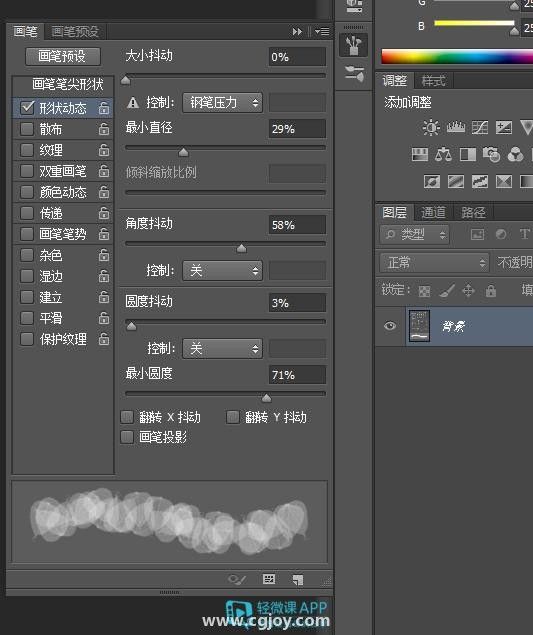Uncheck the 形状动态 checkbox
Image resolution: width=533 pixels, height=635 pixels.
point(27,108)
